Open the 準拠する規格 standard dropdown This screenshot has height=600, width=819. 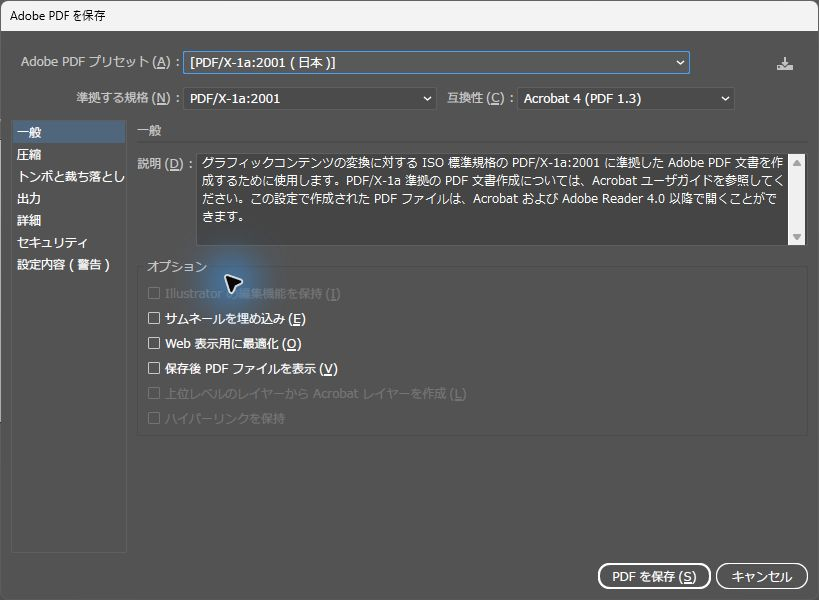tap(309, 98)
